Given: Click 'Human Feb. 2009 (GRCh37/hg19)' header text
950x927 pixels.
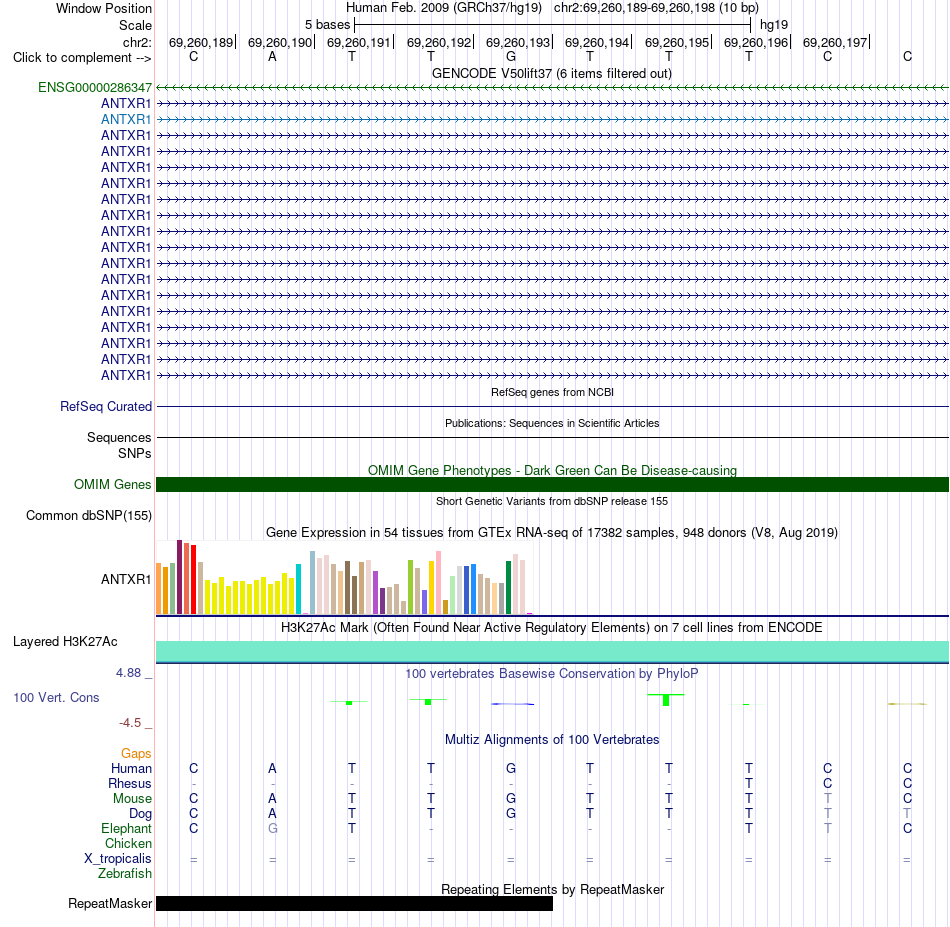Looking at the screenshot, I should [443, 8].
